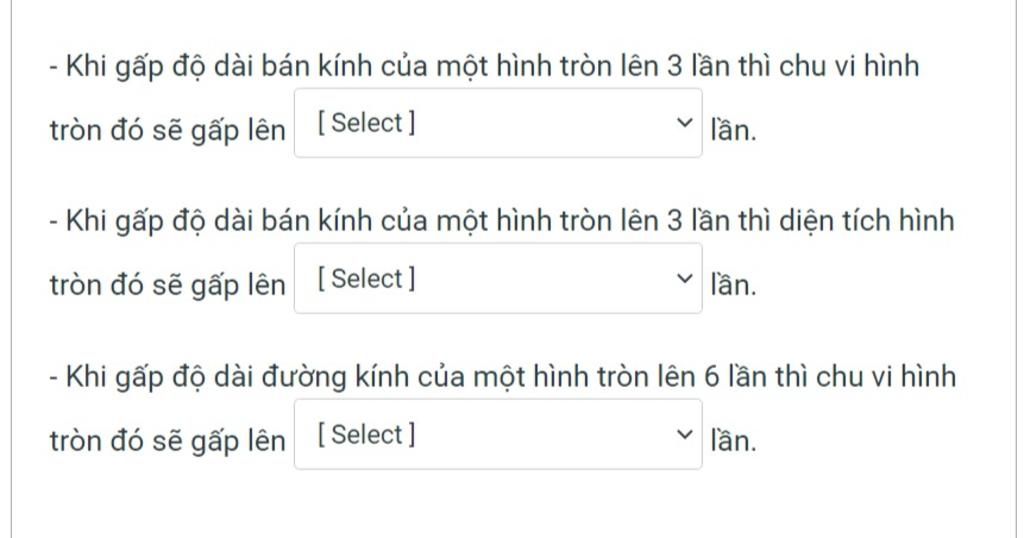The image size is (1024, 538).
Task: Click the word lần. after the first dropdown
Action: (733, 130)
